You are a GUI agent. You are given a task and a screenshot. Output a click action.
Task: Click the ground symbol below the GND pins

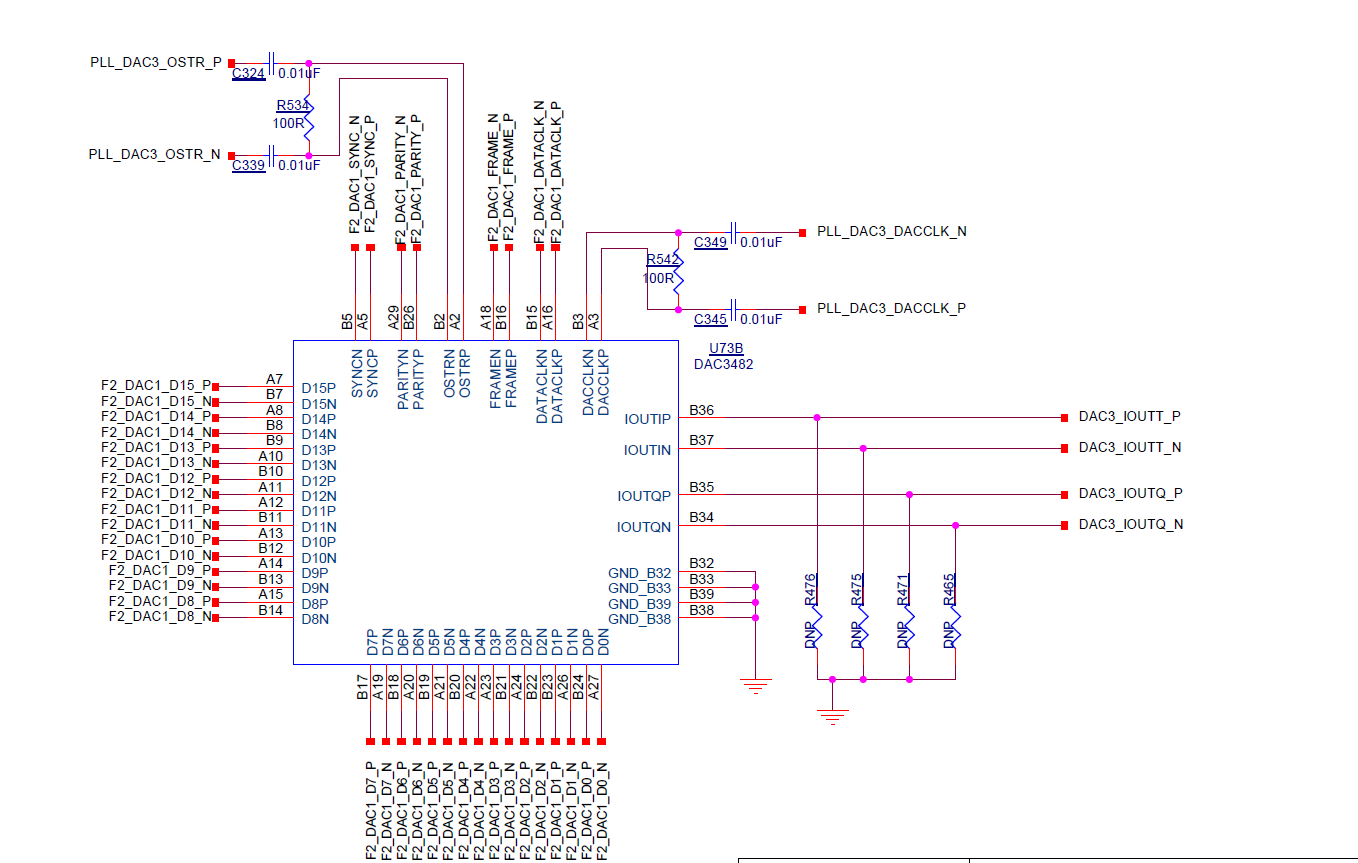tap(755, 686)
